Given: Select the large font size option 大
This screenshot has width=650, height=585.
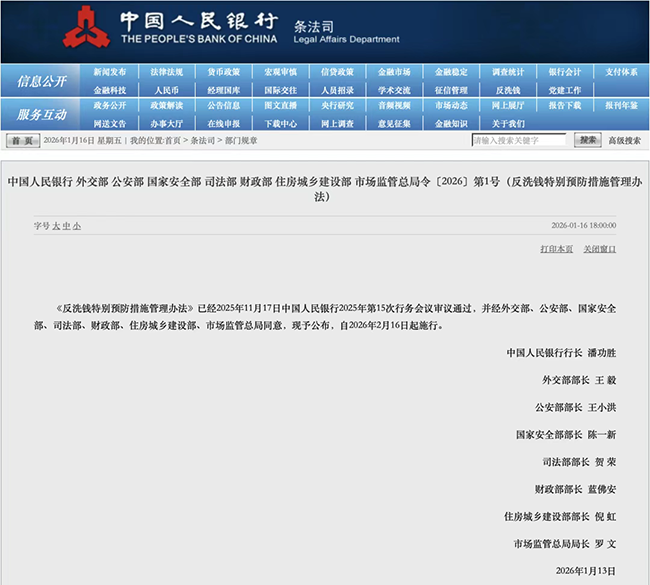Looking at the screenshot, I should pos(56,226).
